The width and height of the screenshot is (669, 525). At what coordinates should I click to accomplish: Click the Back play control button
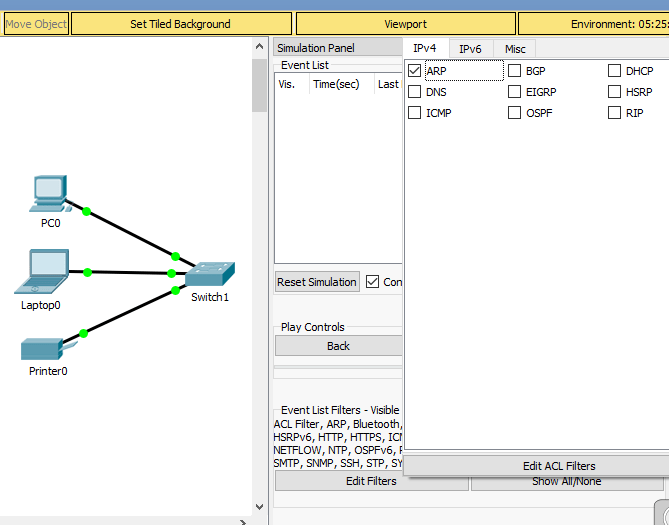[x=338, y=346]
